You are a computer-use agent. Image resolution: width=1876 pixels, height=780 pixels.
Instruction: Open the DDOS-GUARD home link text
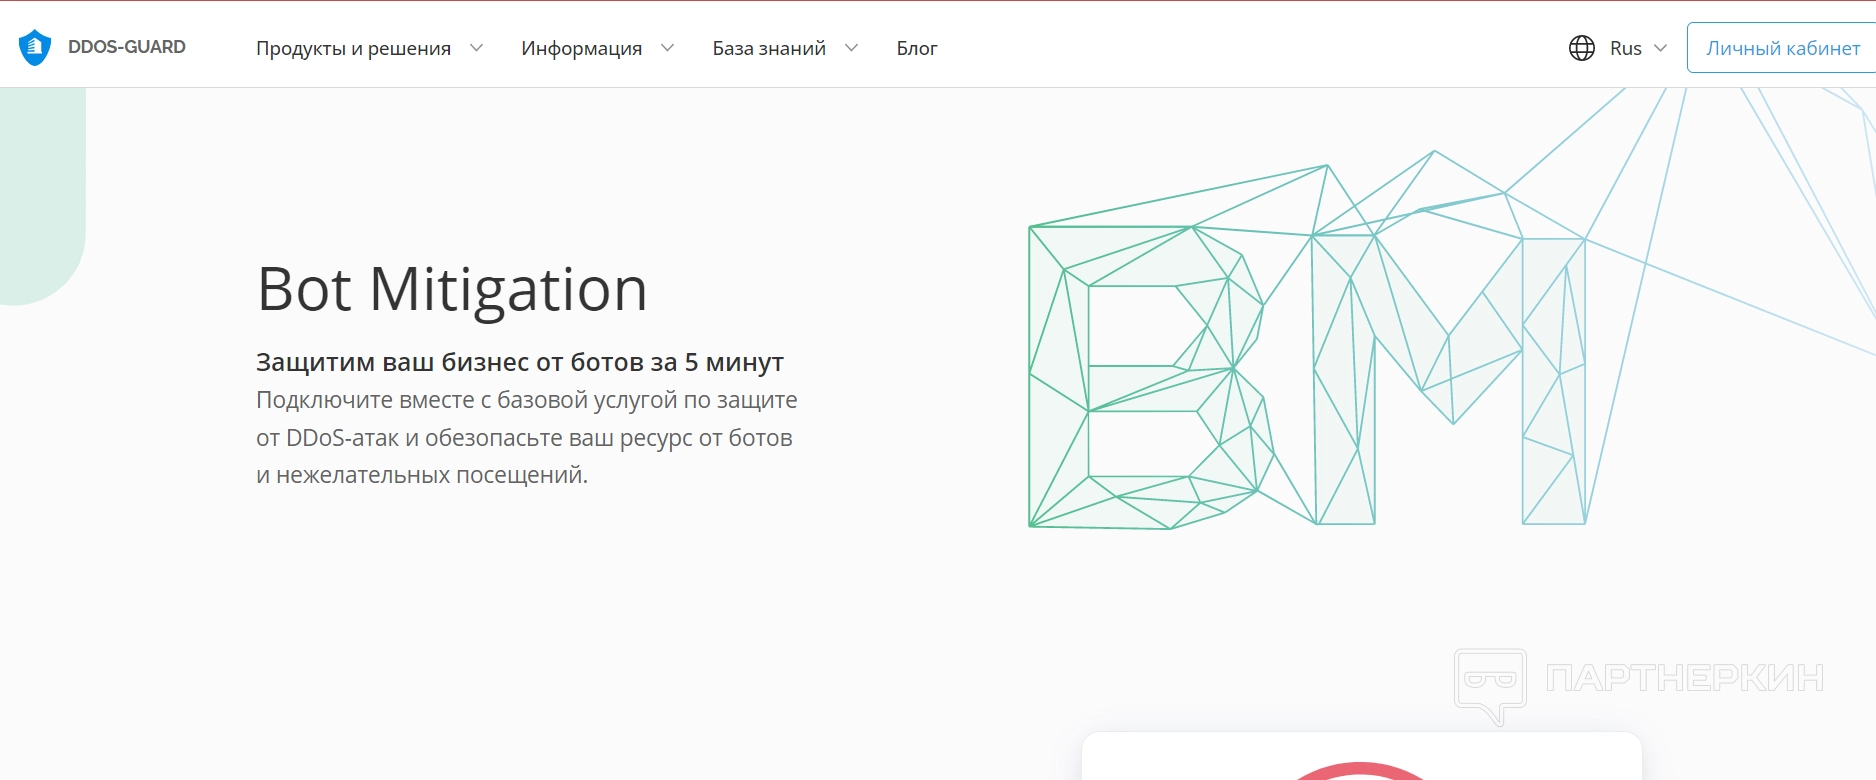coord(127,47)
